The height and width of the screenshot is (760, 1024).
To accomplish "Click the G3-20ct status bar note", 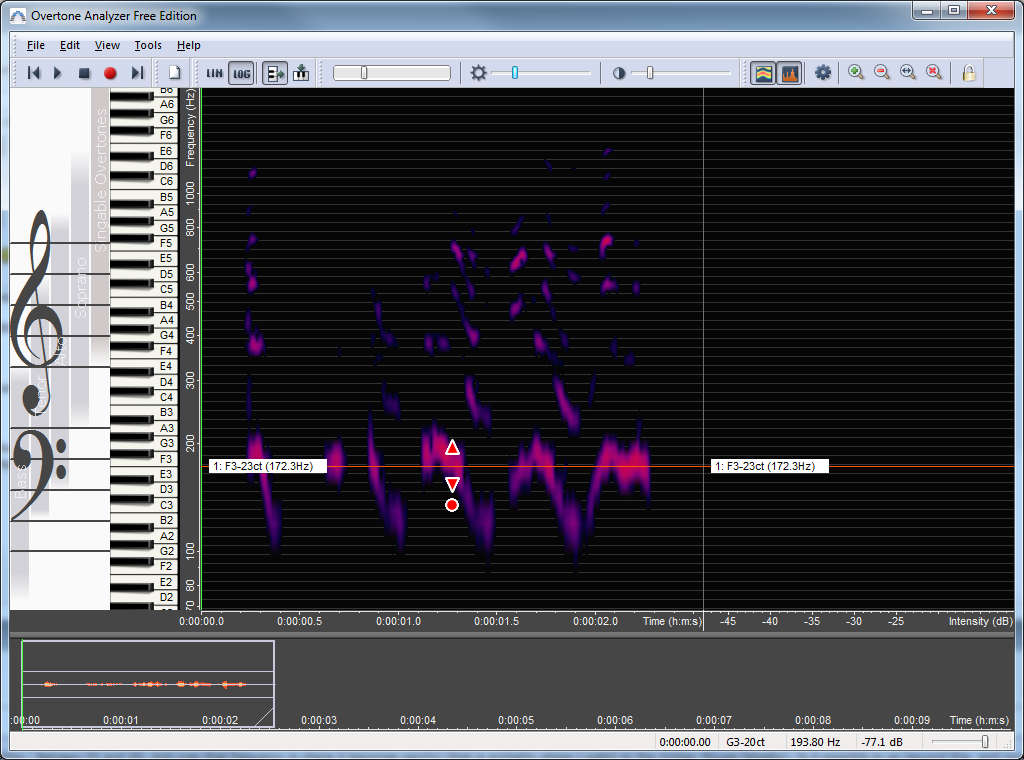I will 745,742.
